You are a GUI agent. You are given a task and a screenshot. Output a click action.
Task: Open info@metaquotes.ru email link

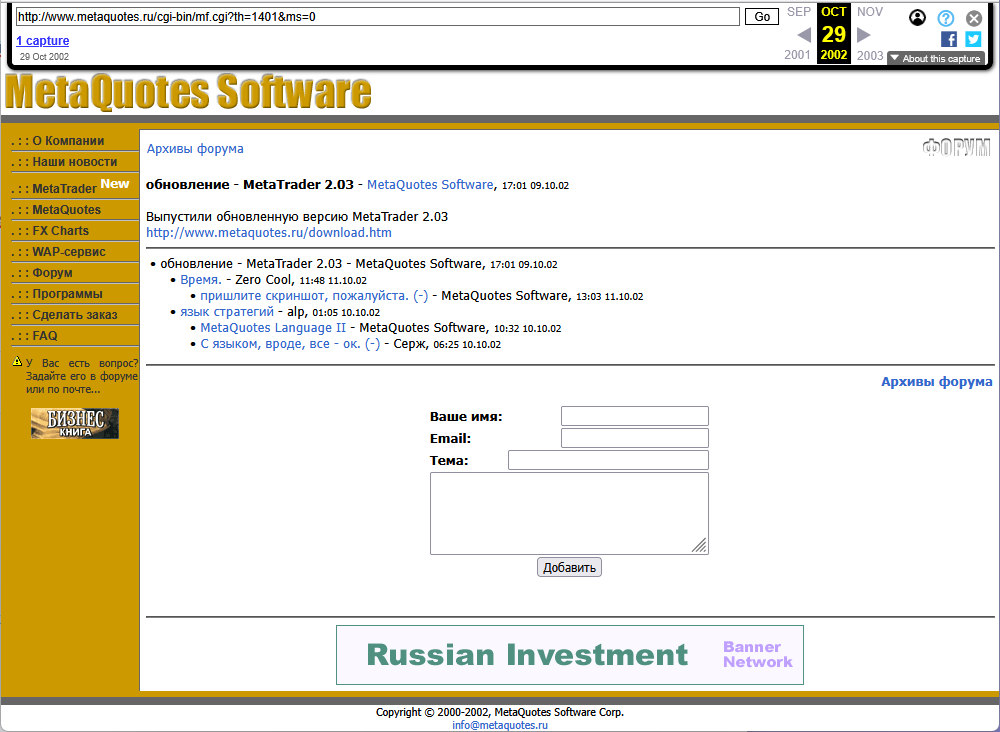click(500, 725)
